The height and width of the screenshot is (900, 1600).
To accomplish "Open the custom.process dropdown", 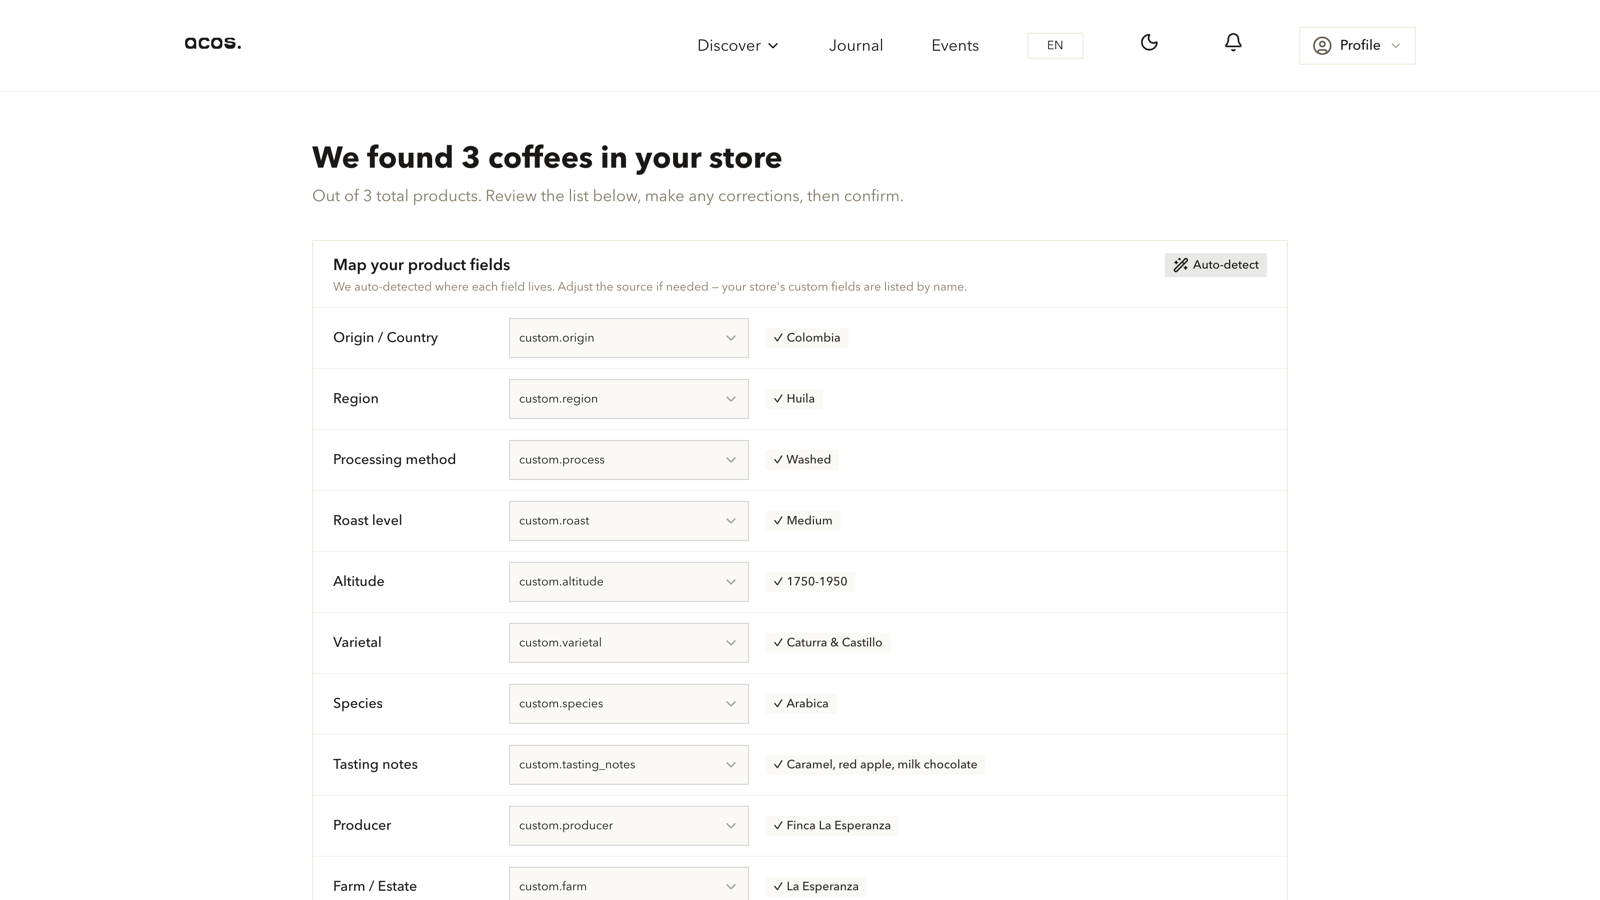I will [x=628, y=460].
